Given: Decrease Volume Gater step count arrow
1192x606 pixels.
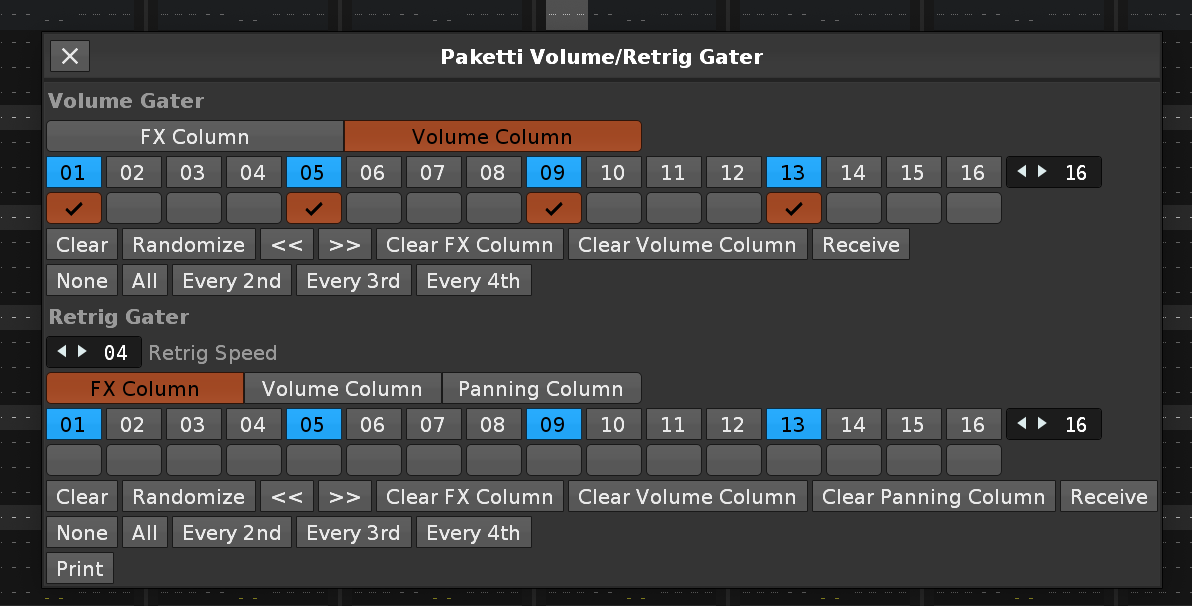Looking at the screenshot, I should coord(1022,172).
